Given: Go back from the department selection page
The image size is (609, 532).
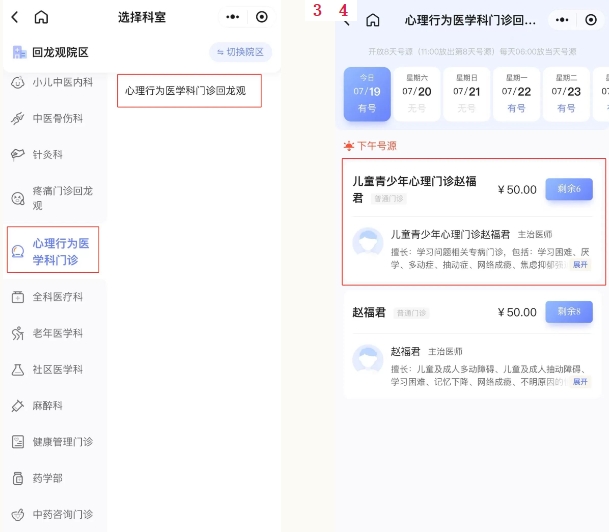Looking at the screenshot, I should [15, 17].
